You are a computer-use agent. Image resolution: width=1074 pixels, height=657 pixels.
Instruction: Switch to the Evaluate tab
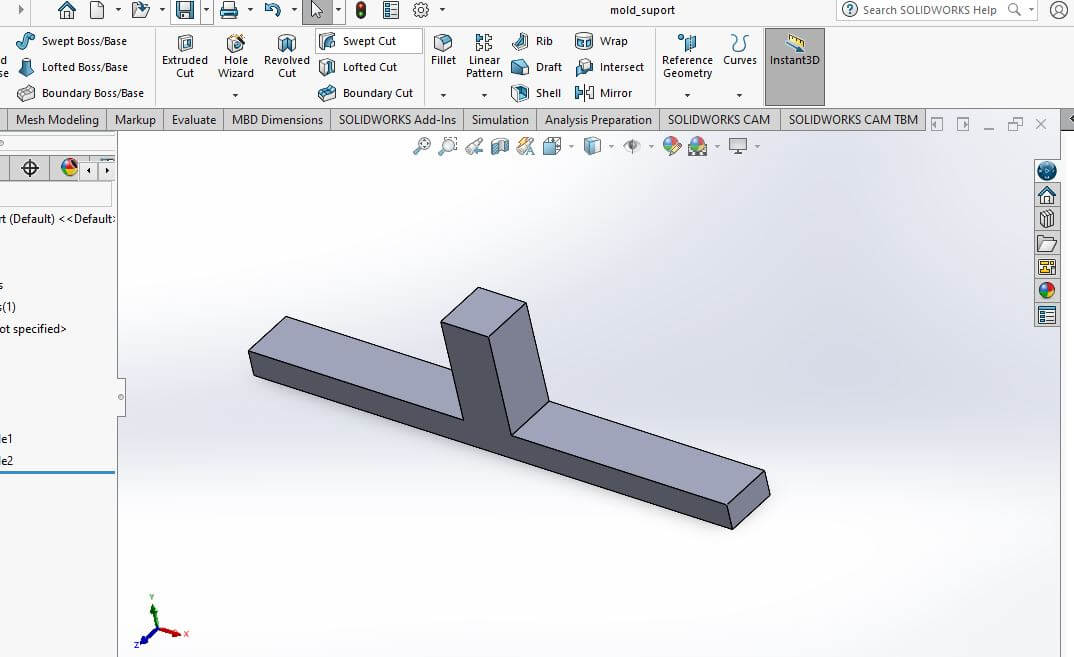(x=194, y=120)
